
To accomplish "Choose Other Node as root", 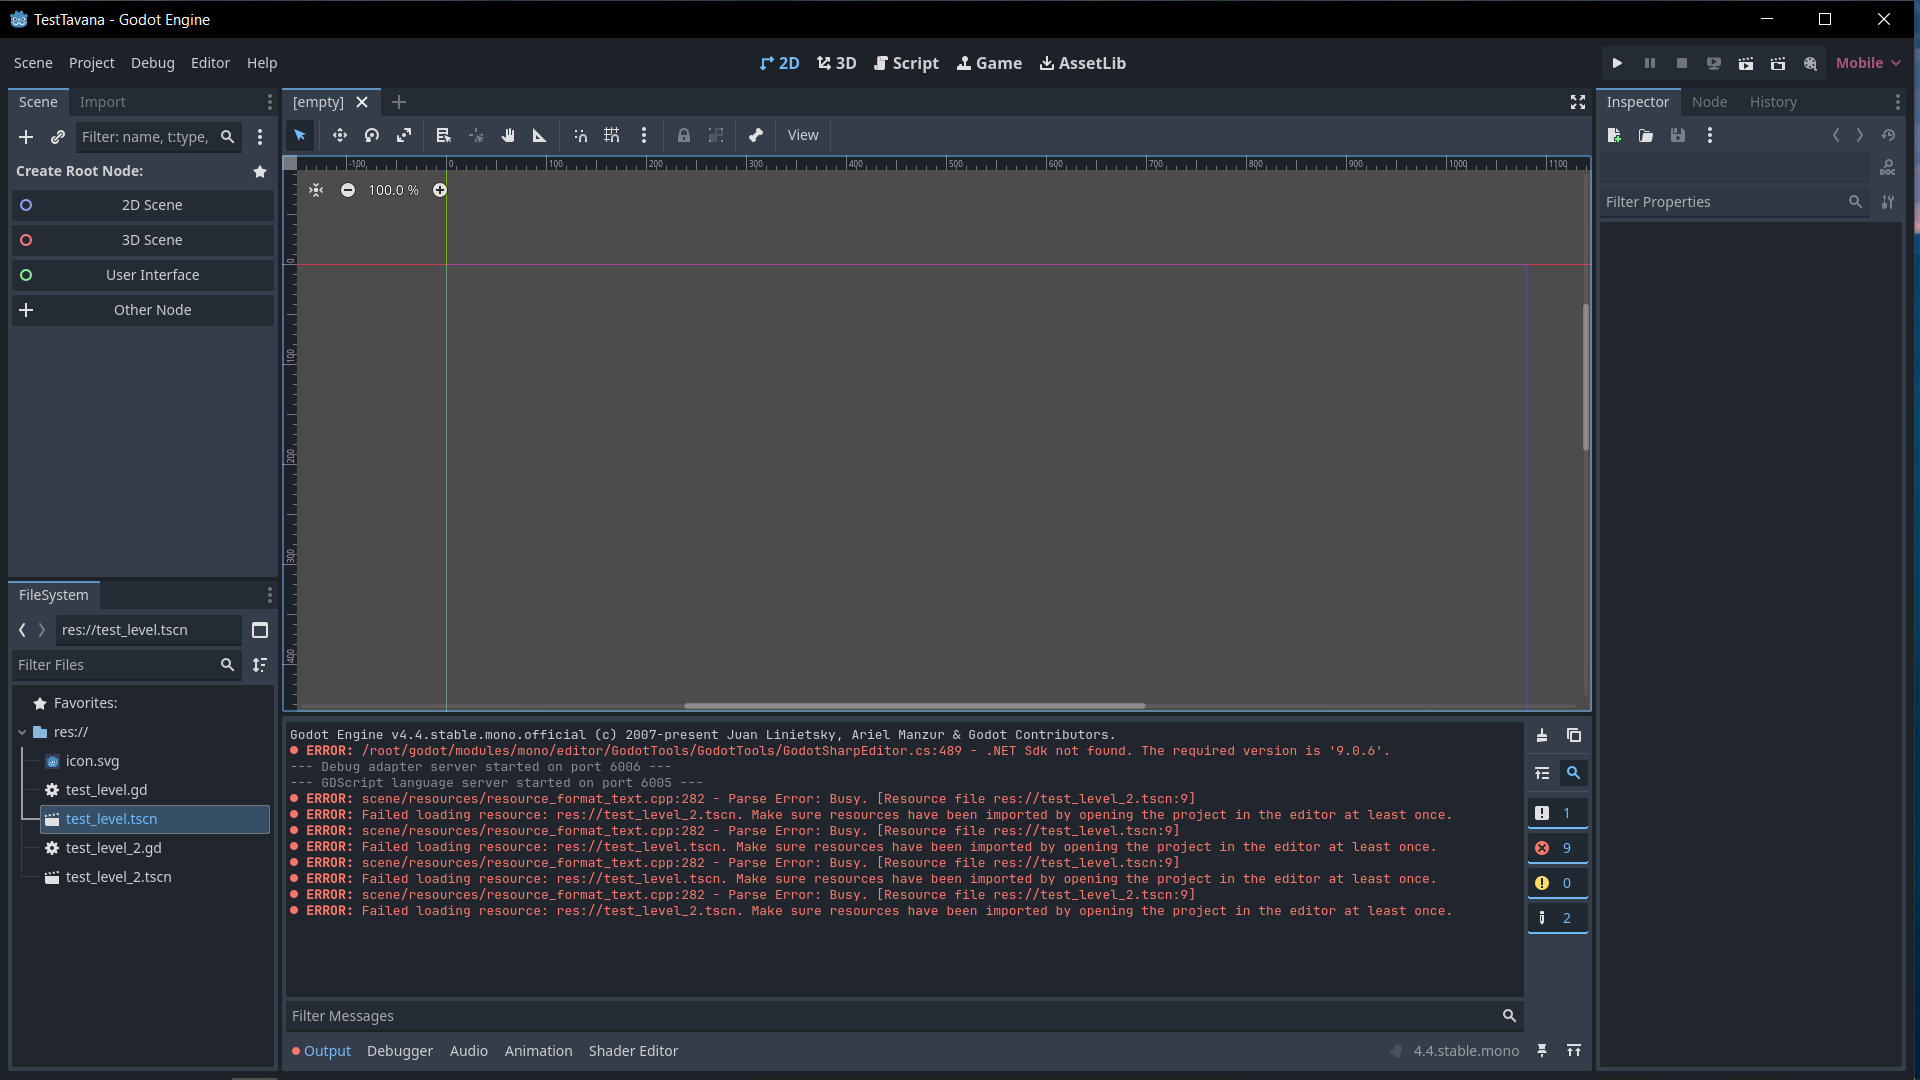I will click(x=142, y=310).
